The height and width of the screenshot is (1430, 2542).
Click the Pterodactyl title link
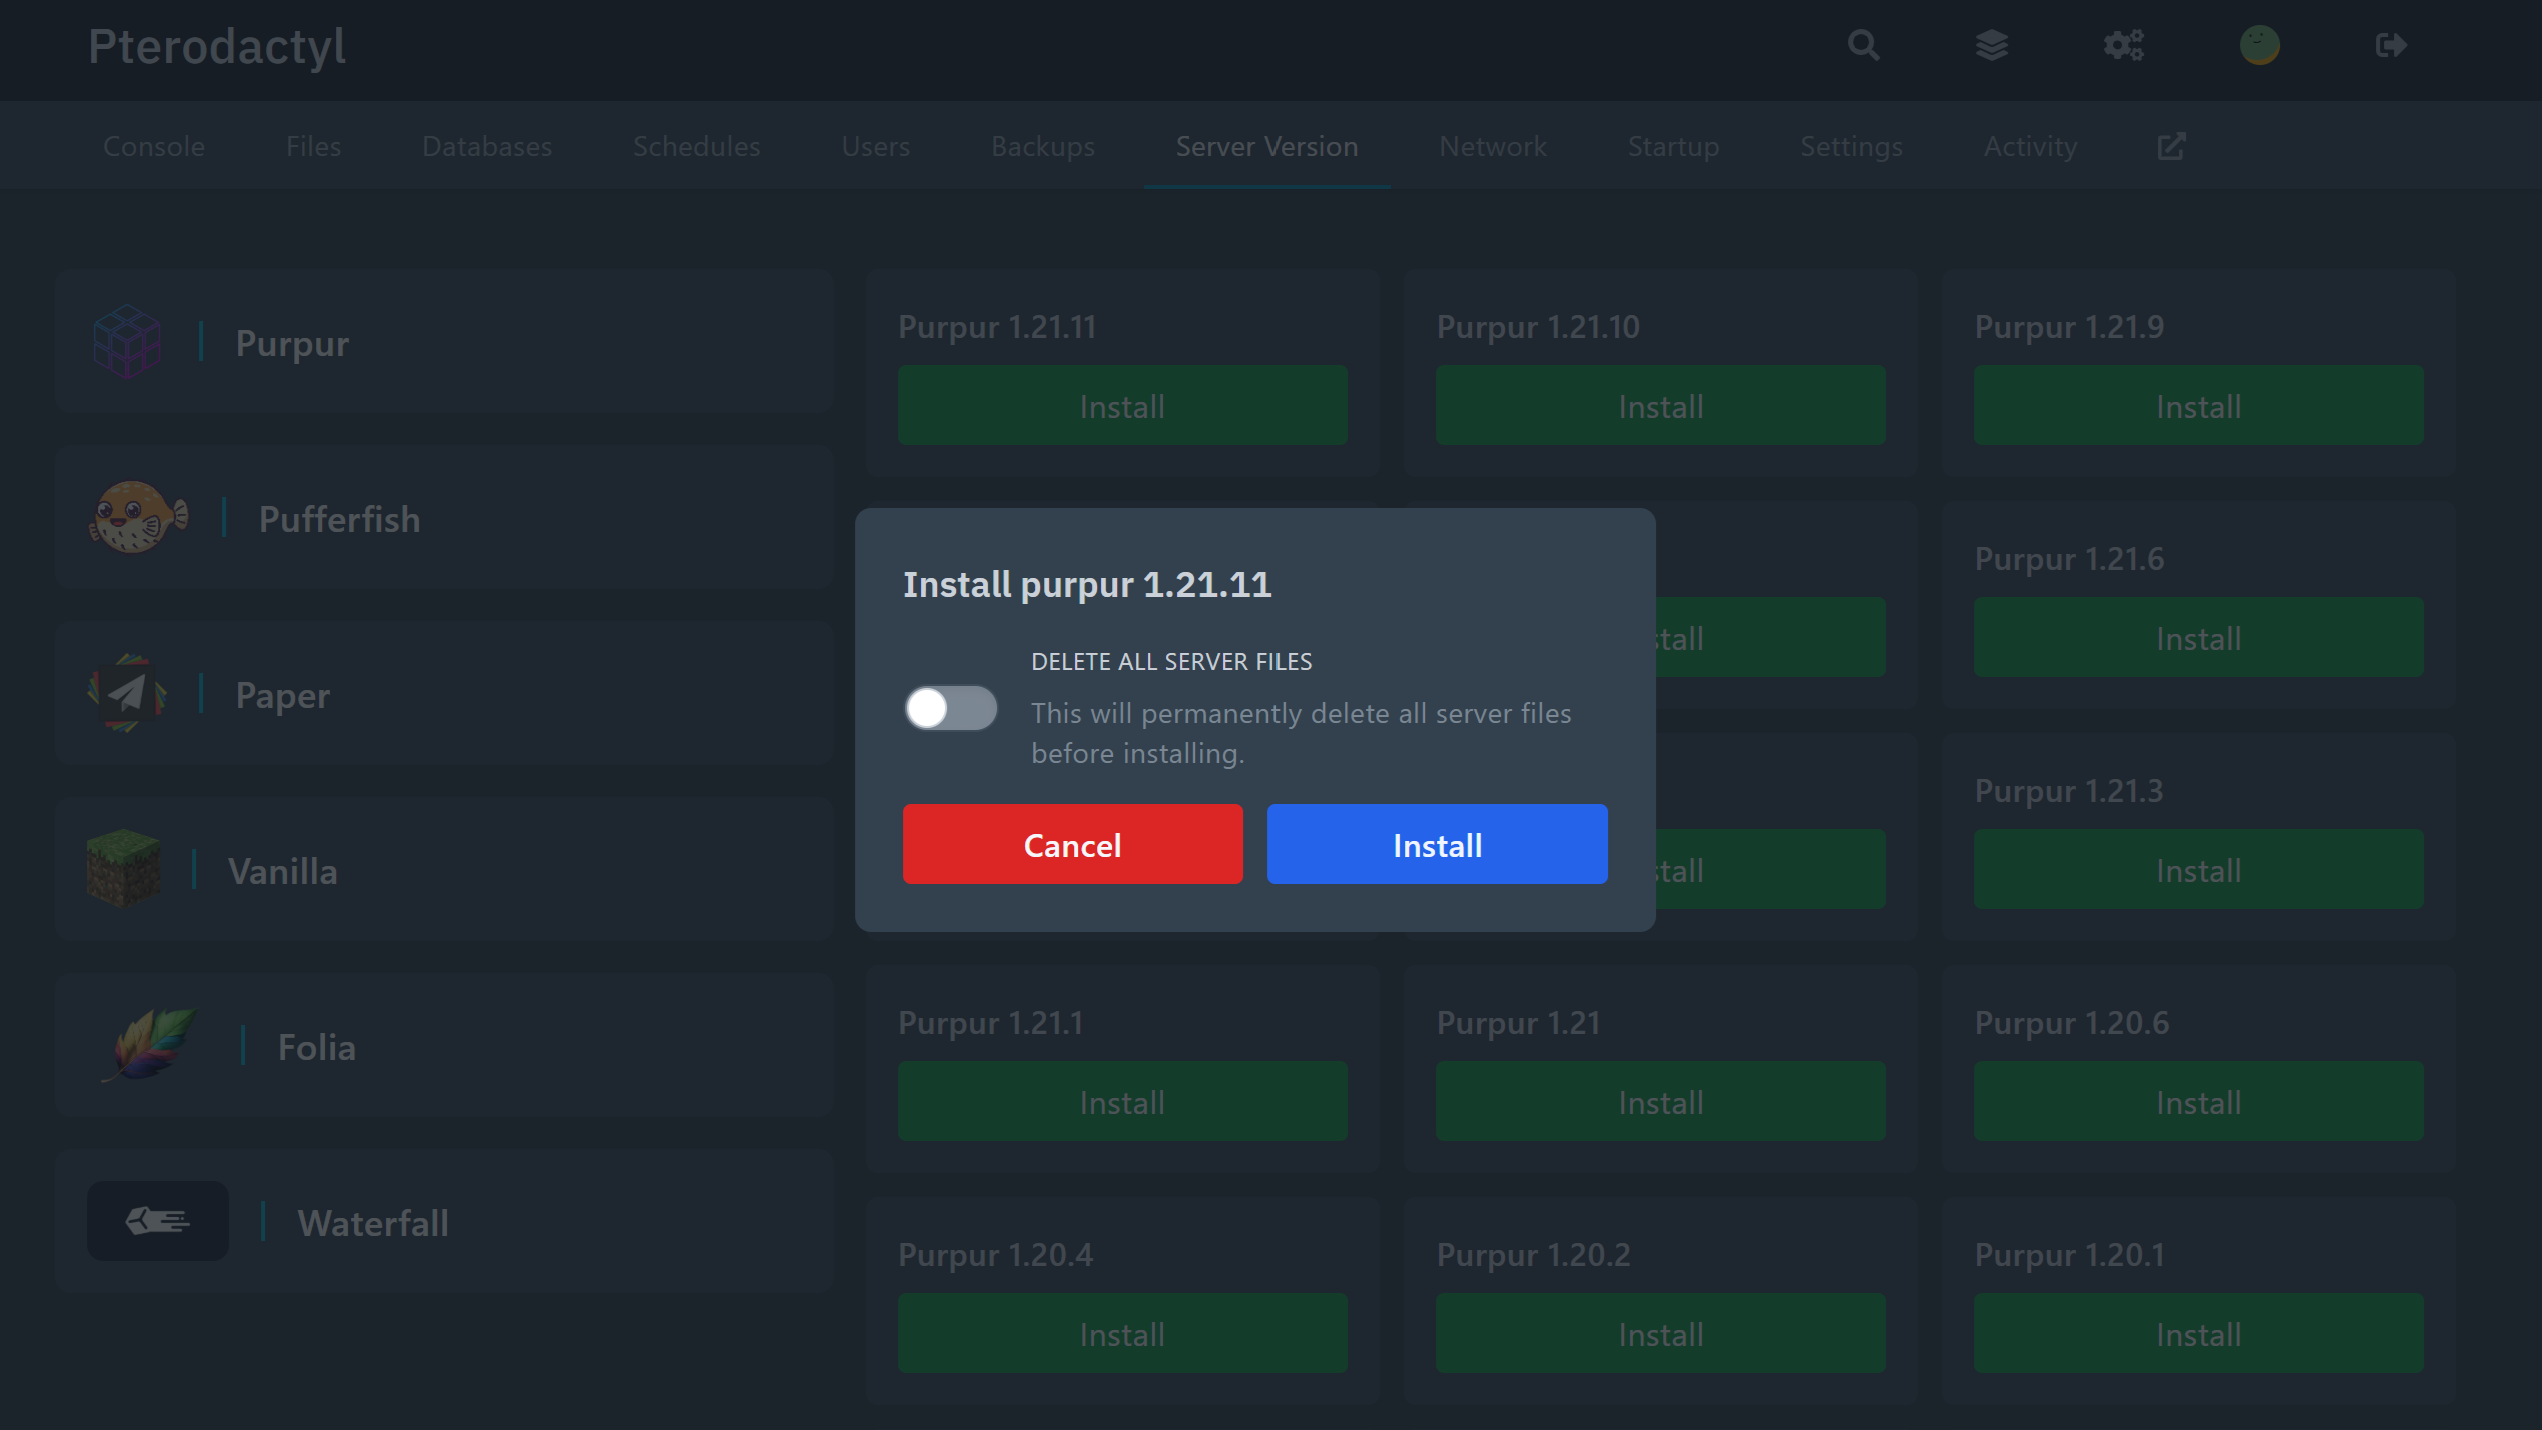point(217,47)
